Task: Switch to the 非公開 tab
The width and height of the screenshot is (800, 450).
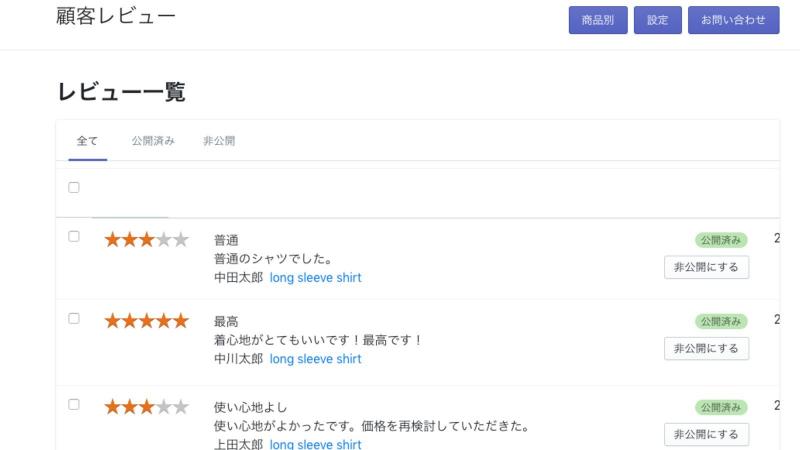Action: pyautogui.click(x=219, y=141)
